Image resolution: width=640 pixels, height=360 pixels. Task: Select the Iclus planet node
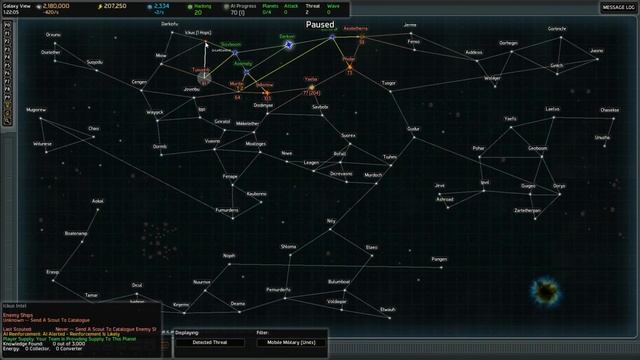pos(205,41)
